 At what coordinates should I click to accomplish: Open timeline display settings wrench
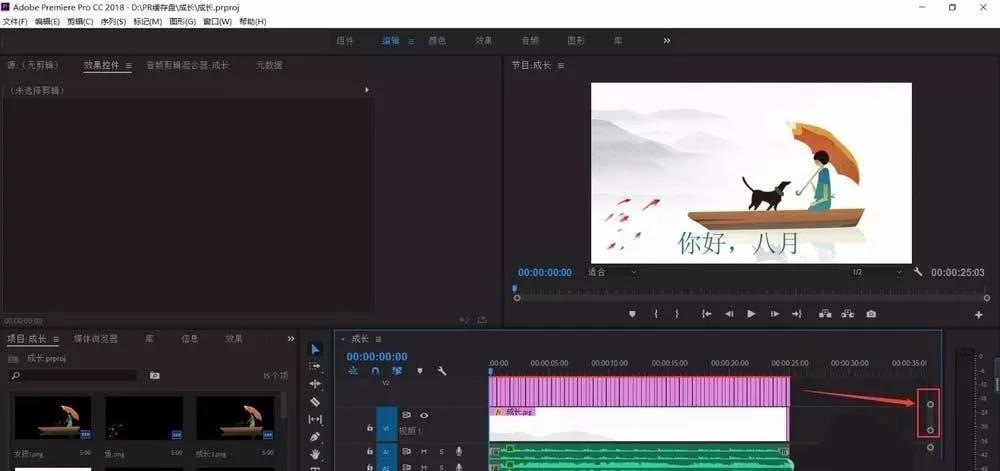coord(441,370)
